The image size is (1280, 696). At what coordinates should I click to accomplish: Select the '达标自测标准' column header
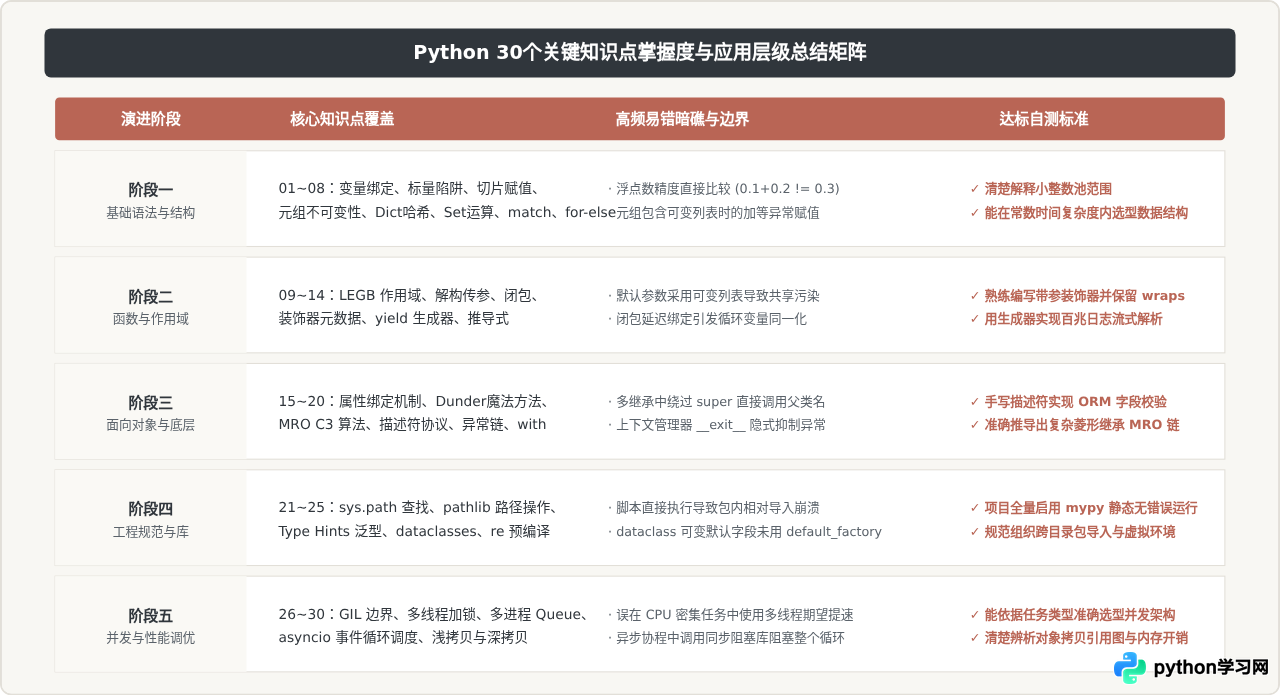[x=1044, y=119]
